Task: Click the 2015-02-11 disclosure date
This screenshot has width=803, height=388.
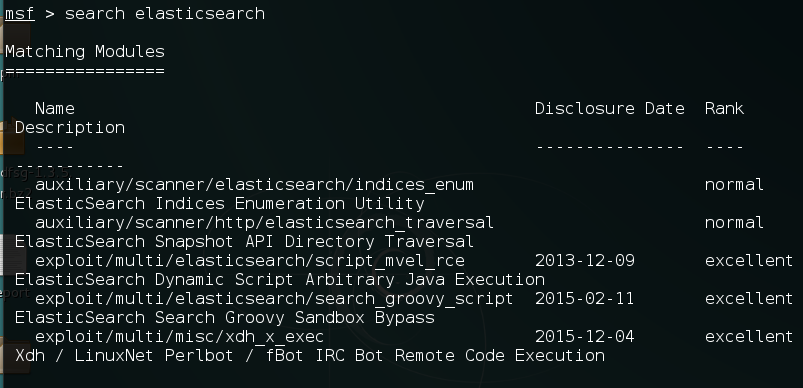Action: (585, 298)
